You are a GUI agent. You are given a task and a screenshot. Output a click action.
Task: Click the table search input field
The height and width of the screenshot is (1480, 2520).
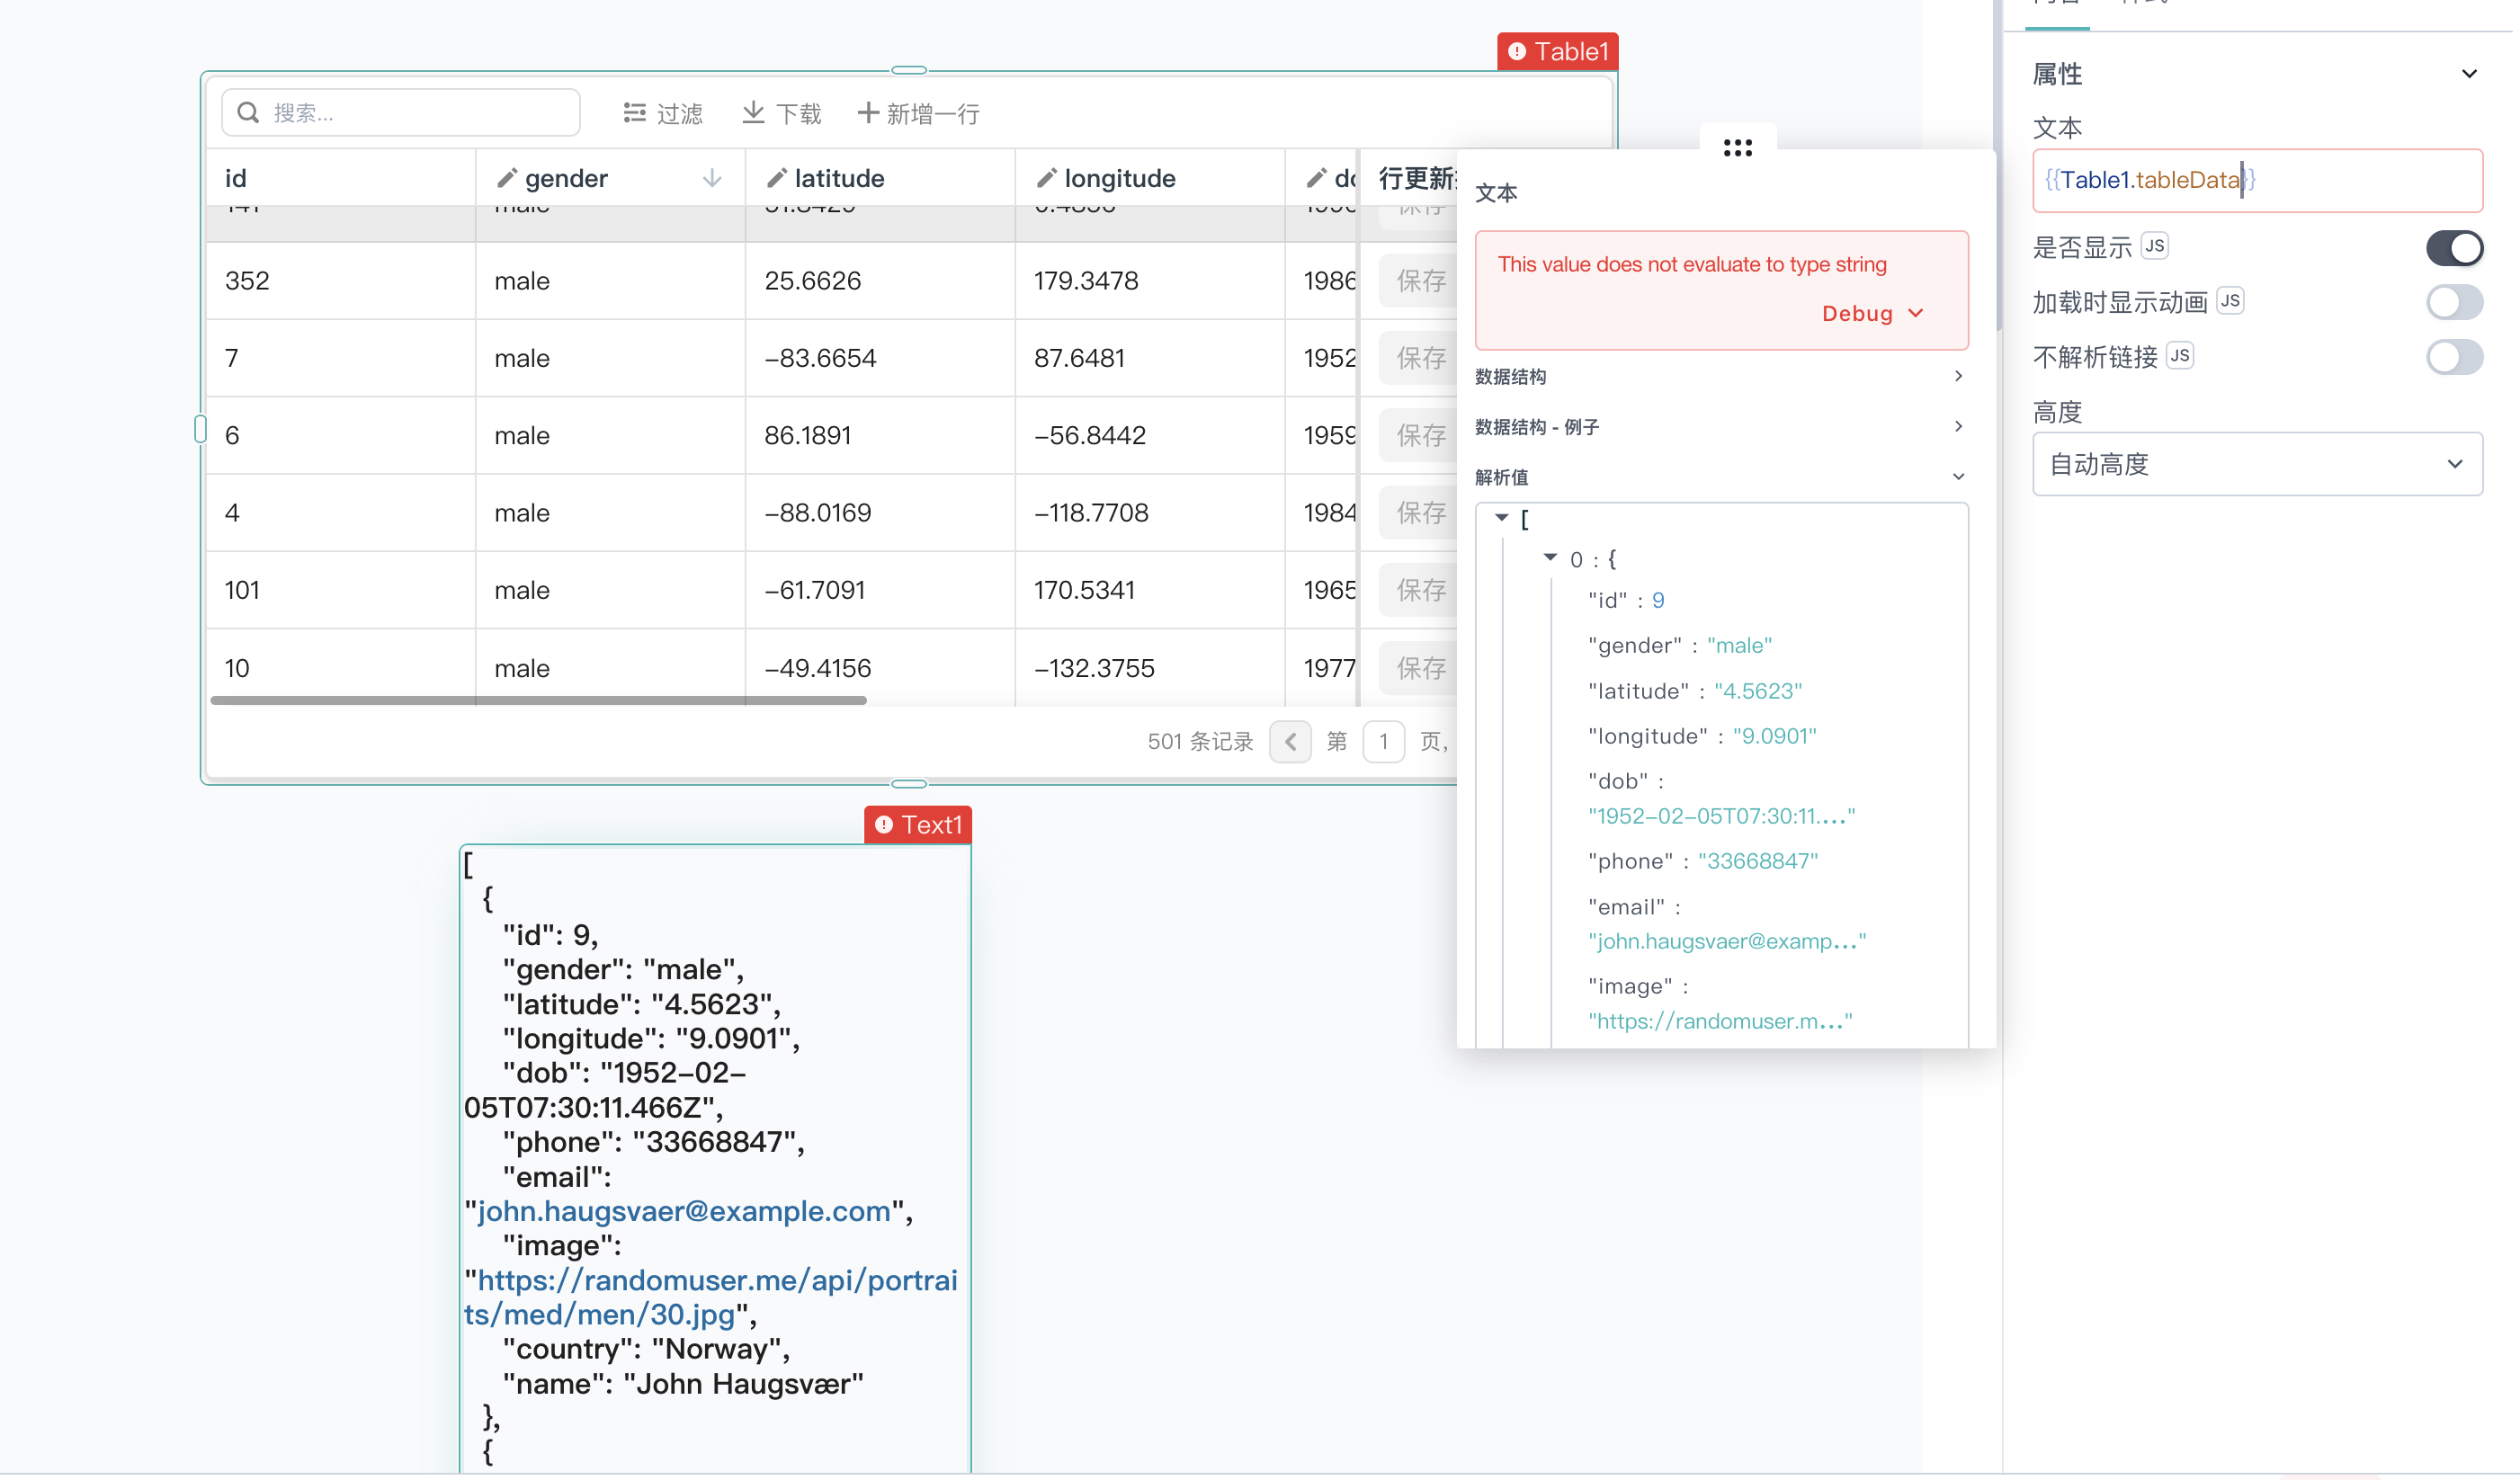(x=400, y=113)
